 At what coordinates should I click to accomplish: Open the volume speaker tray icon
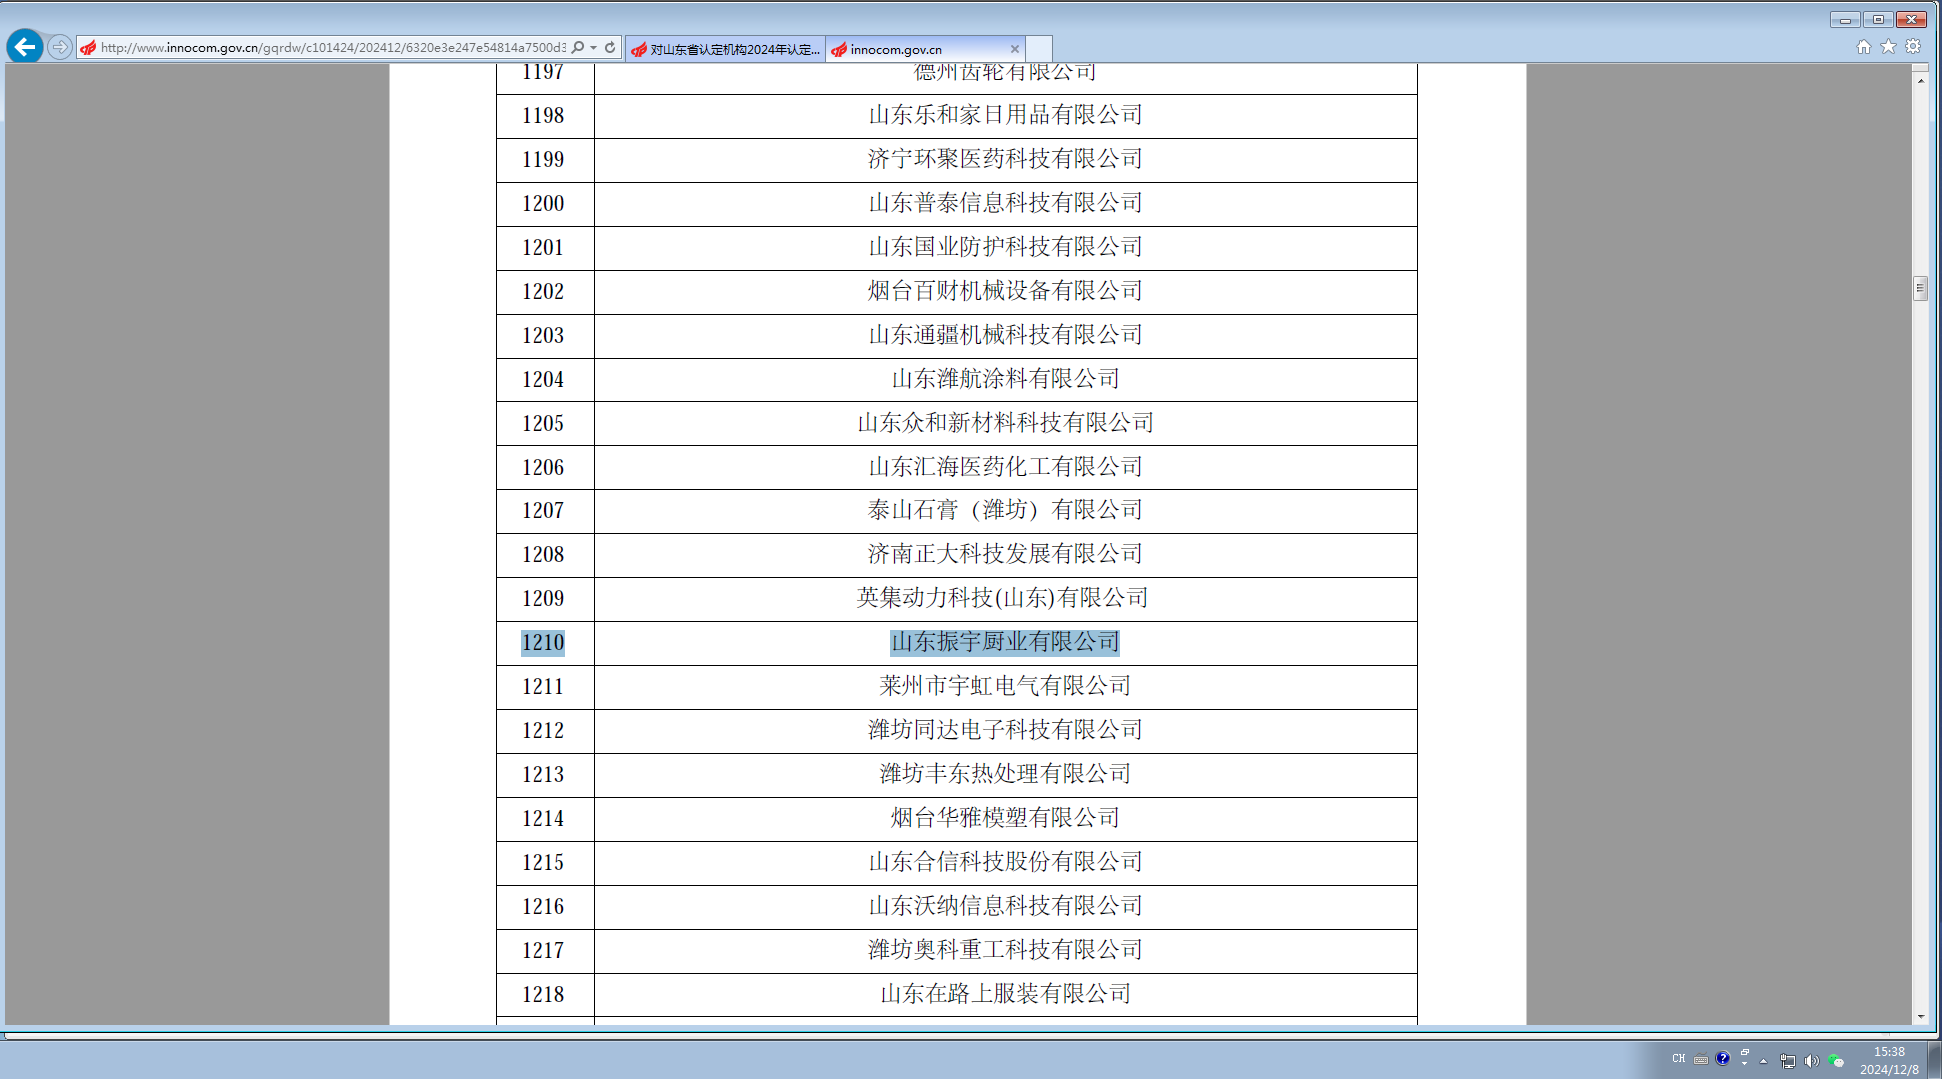[1811, 1061]
